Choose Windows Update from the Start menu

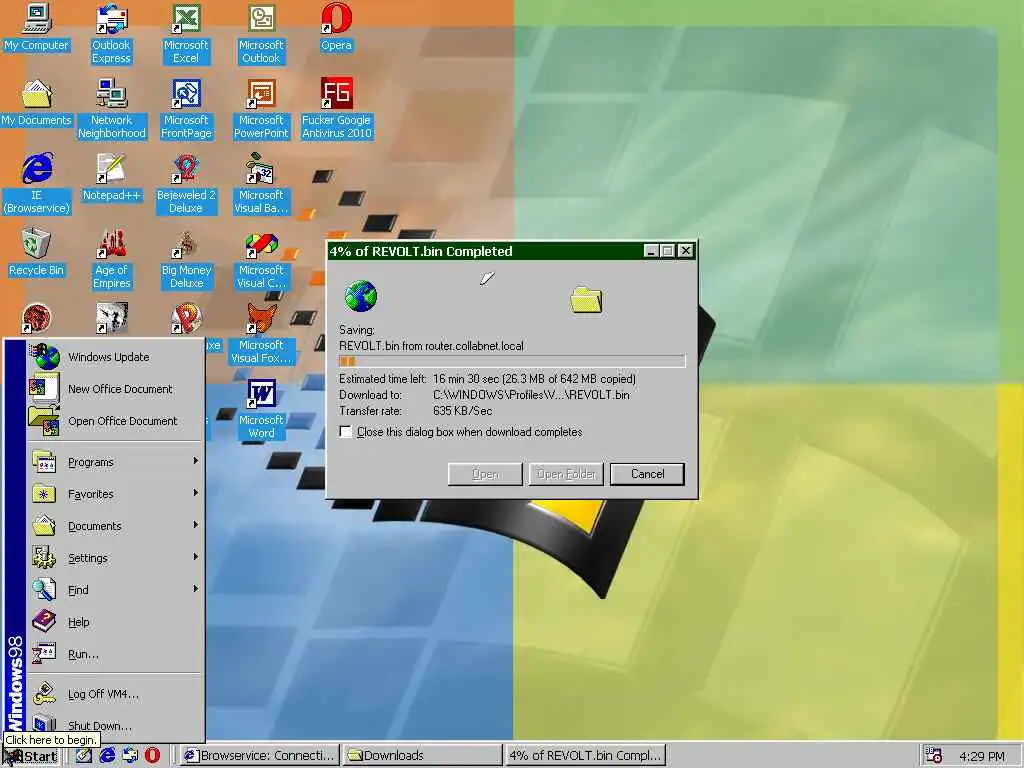tap(116, 357)
